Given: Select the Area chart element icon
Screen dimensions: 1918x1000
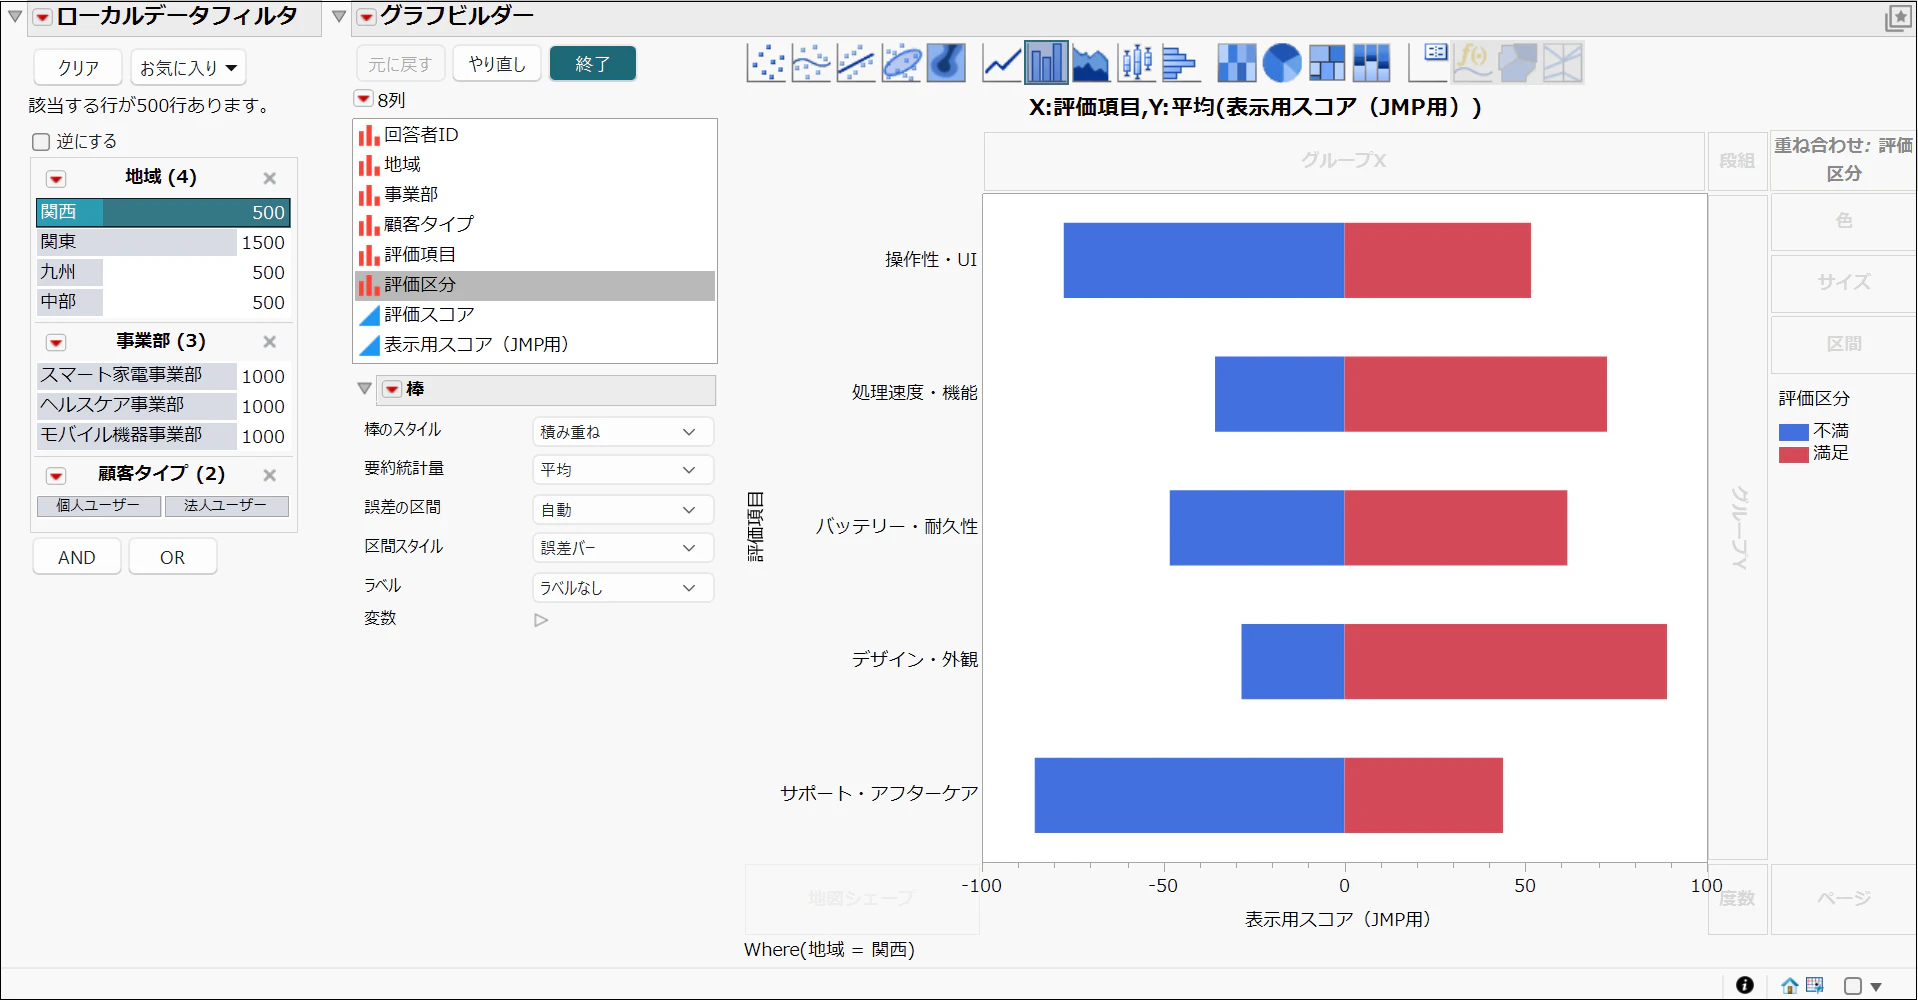Looking at the screenshot, I should (x=1091, y=63).
